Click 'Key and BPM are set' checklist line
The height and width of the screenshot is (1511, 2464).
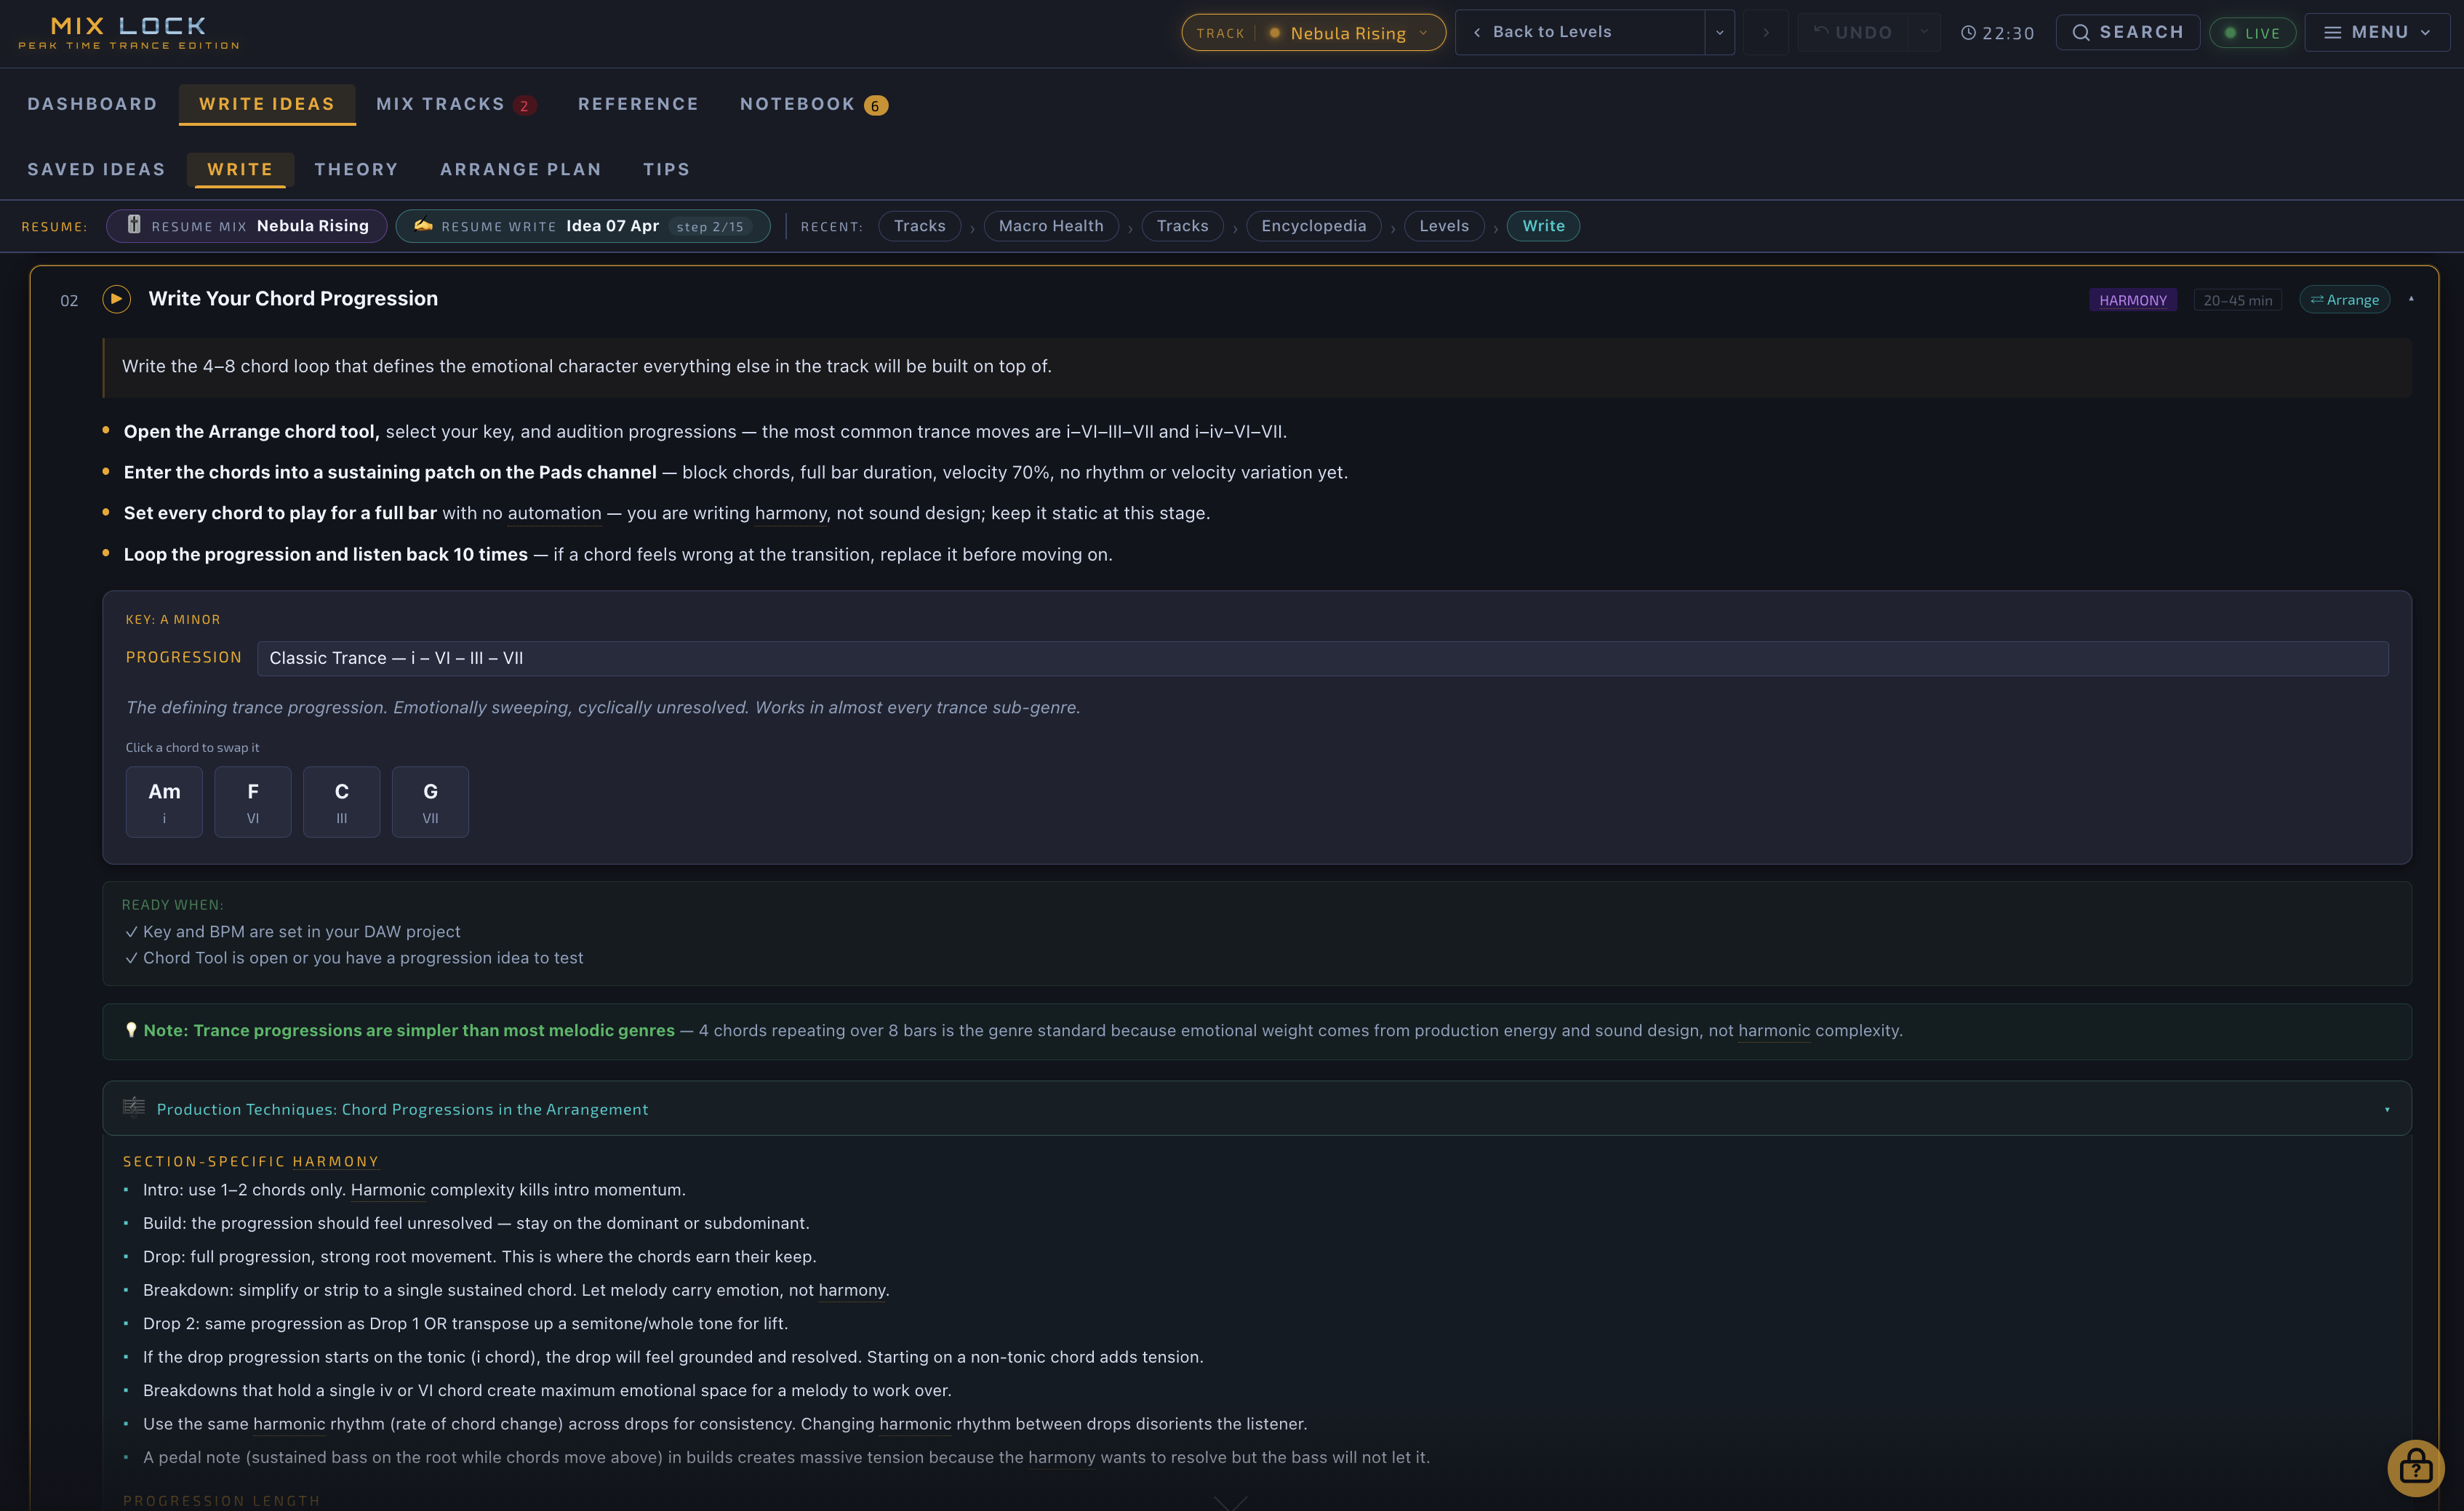point(292,932)
